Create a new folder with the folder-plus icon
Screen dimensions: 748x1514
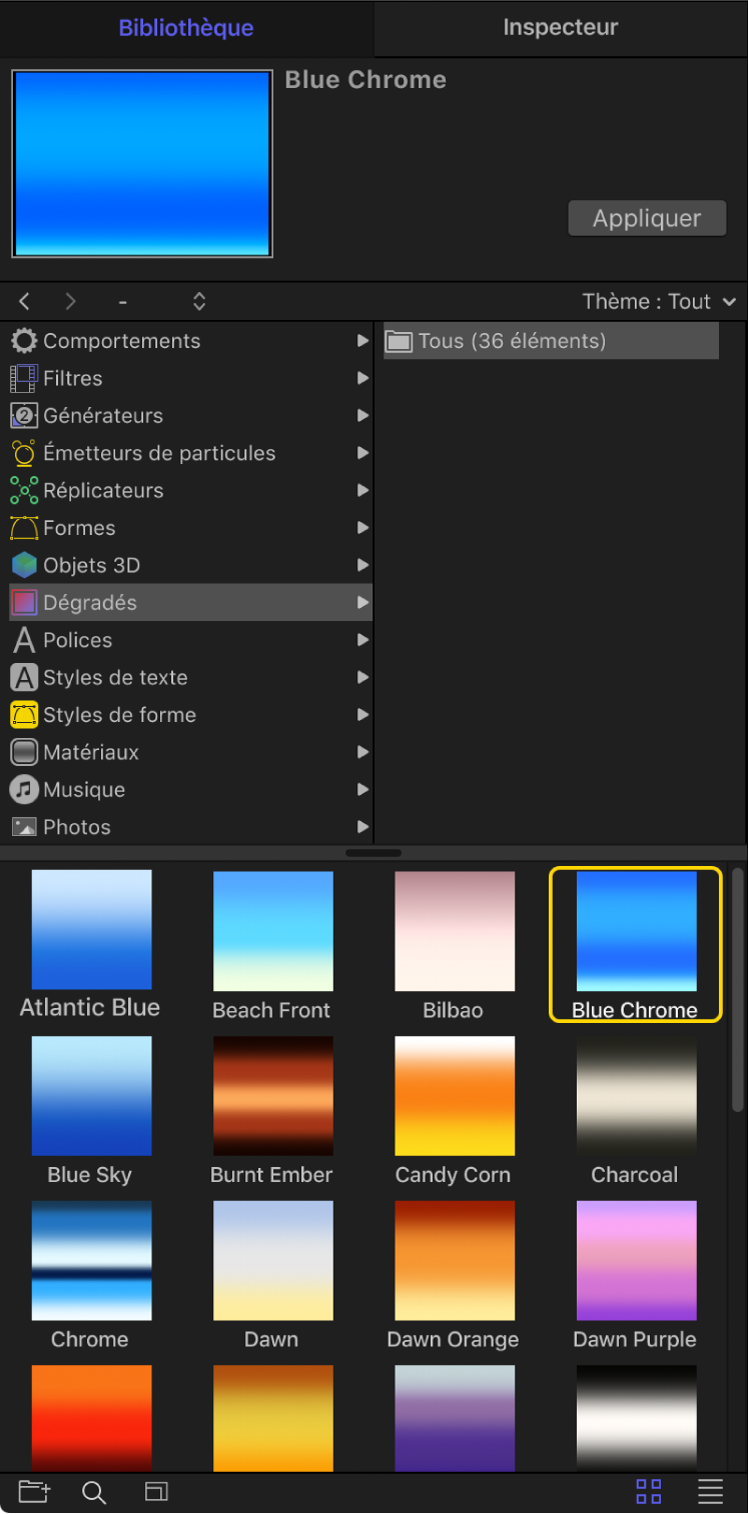coord(34,1492)
